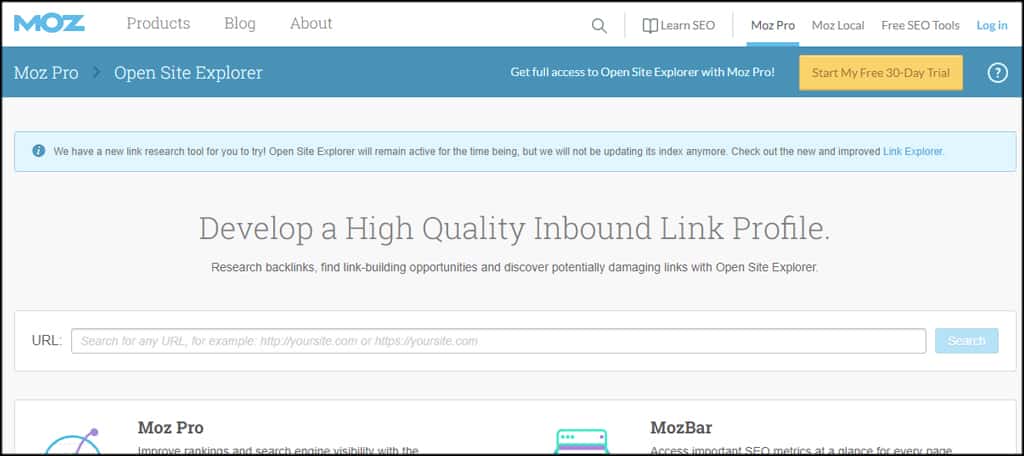Click the Search button
This screenshot has height=456, width=1024.
pos(967,341)
